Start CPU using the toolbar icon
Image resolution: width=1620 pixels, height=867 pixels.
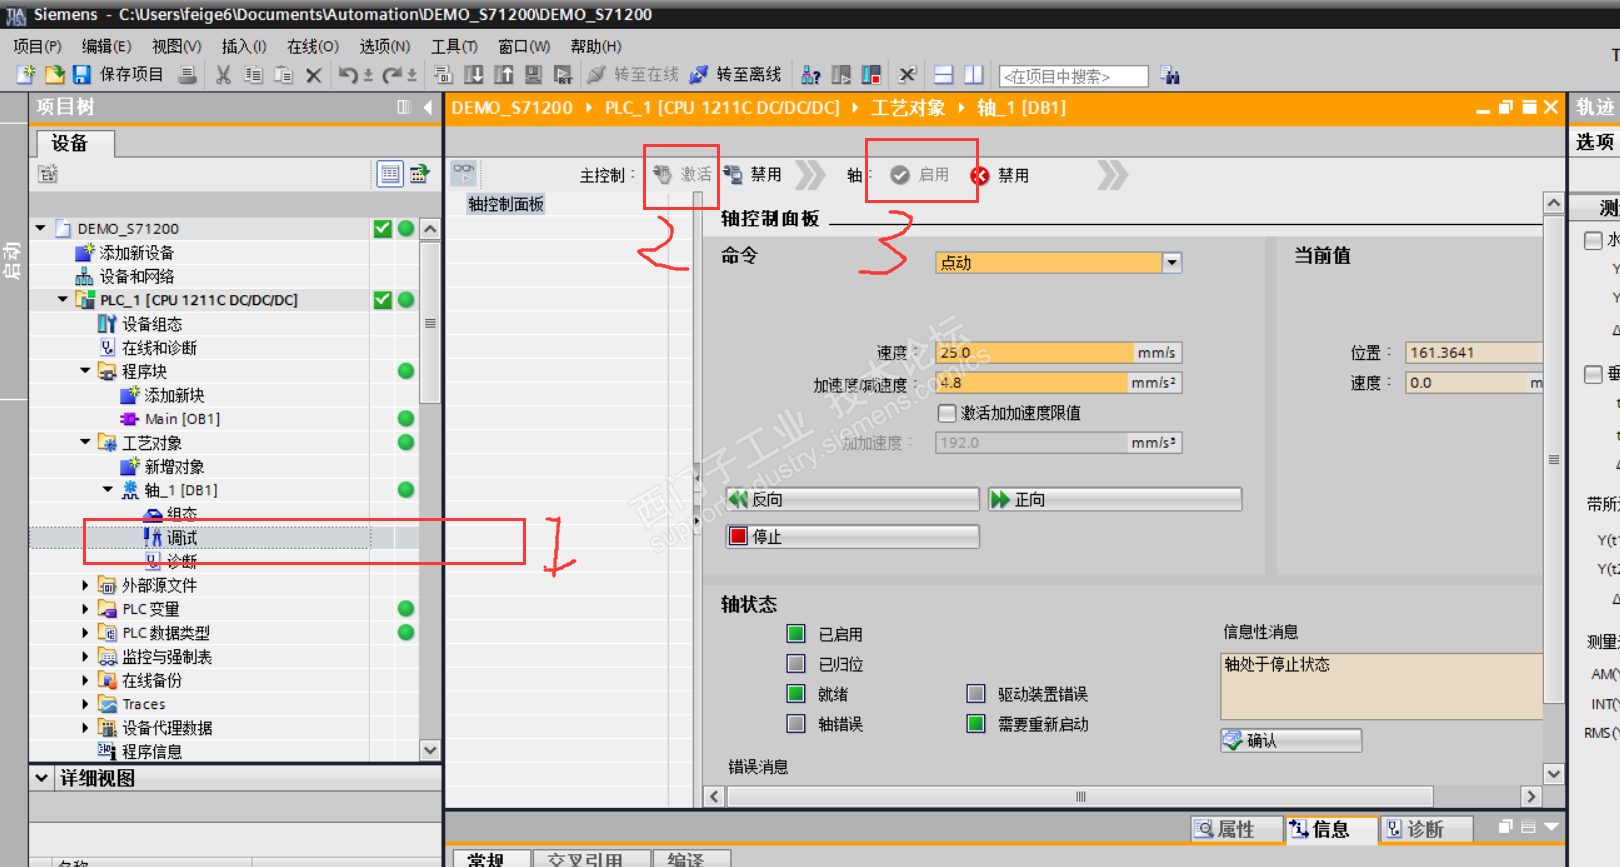[x=841, y=75]
